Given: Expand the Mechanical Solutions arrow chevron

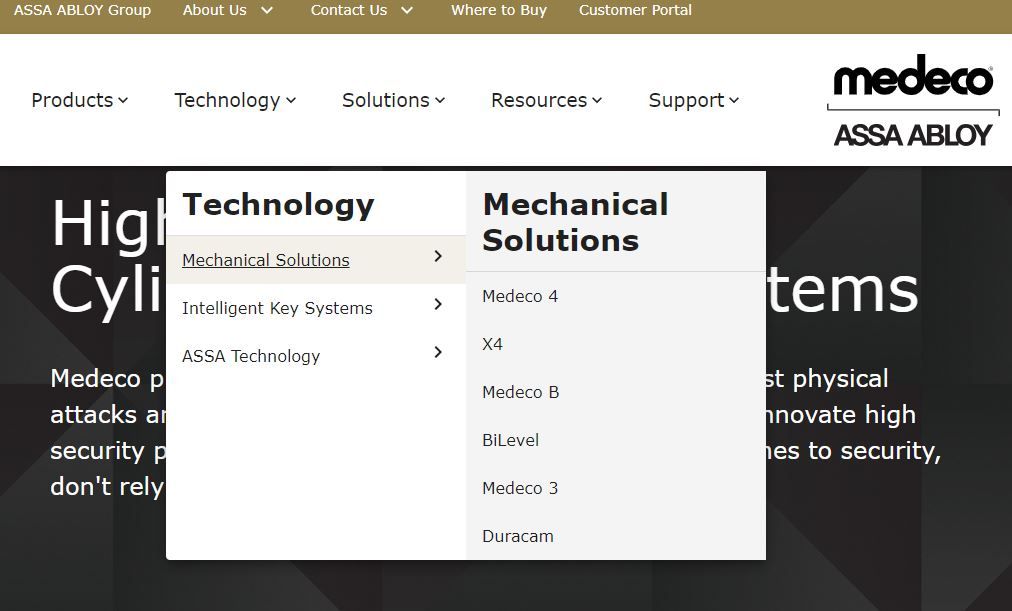Looking at the screenshot, I should coord(438,256).
